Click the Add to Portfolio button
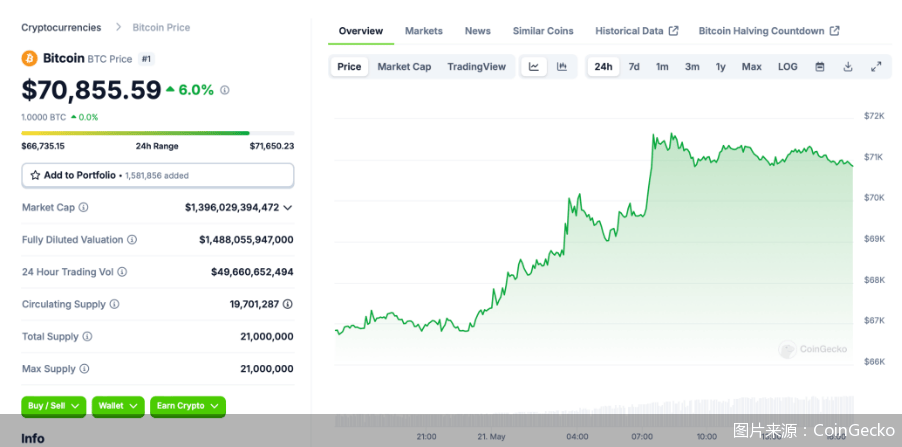This screenshot has width=902, height=447. (x=158, y=175)
